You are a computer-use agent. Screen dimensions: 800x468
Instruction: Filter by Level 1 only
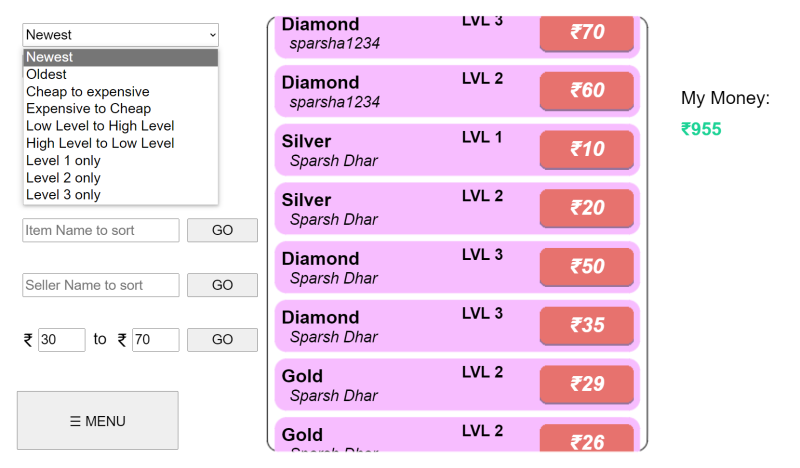pyautogui.click(x=120, y=161)
